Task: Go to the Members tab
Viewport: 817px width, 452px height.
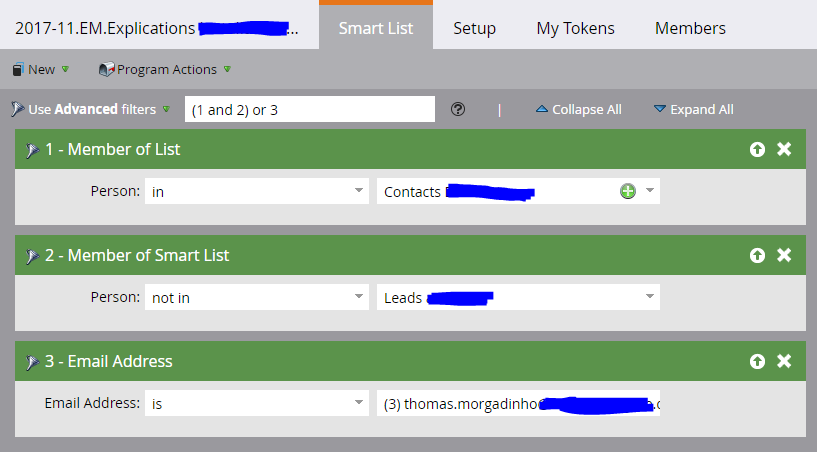Action: (690, 28)
